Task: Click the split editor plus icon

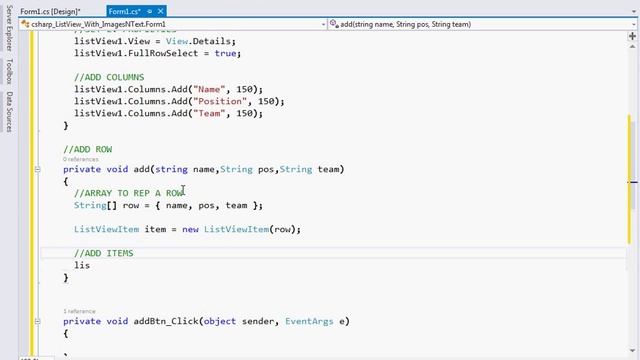Action: coord(632,36)
